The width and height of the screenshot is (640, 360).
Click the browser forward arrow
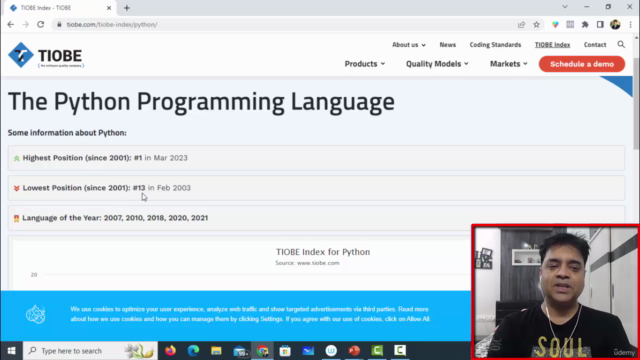(25, 24)
